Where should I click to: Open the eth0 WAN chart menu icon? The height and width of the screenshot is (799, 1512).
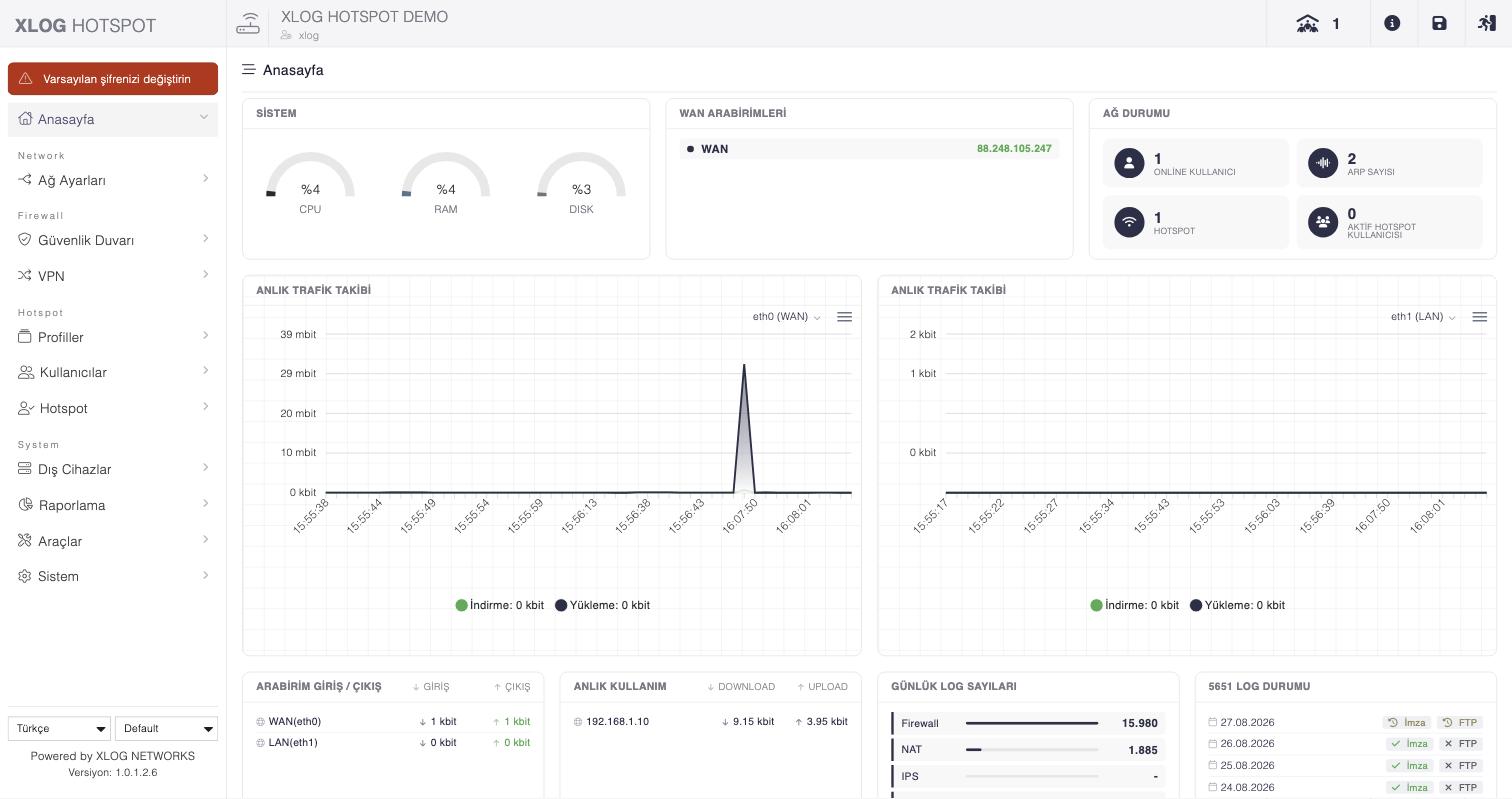844,317
